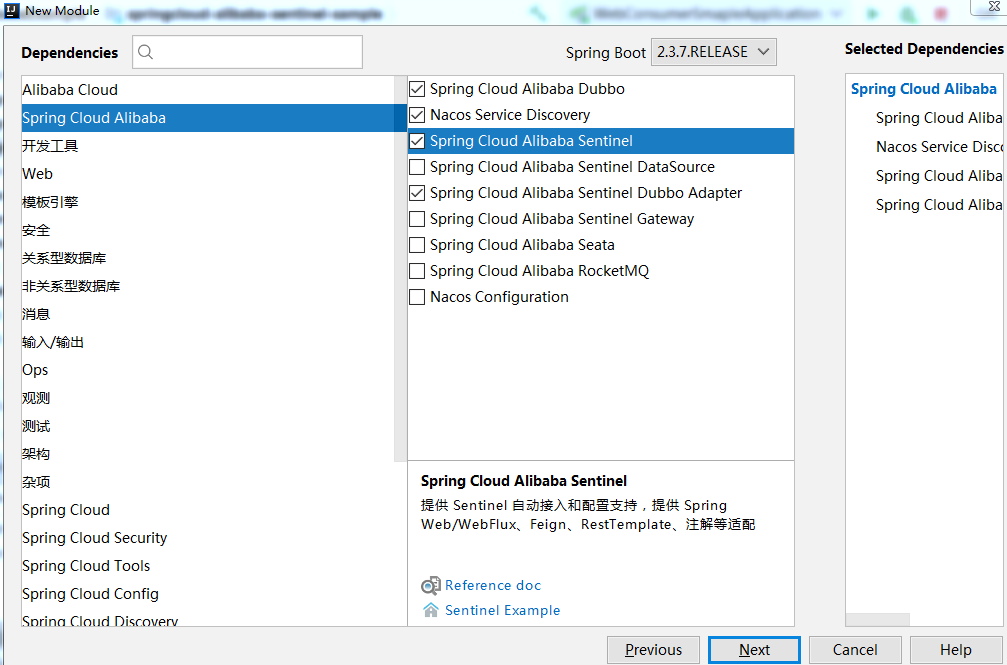This screenshot has height=665, width=1007.
Task: Open the Spring Boot version dropdown
Action: click(x=714, y=52)
